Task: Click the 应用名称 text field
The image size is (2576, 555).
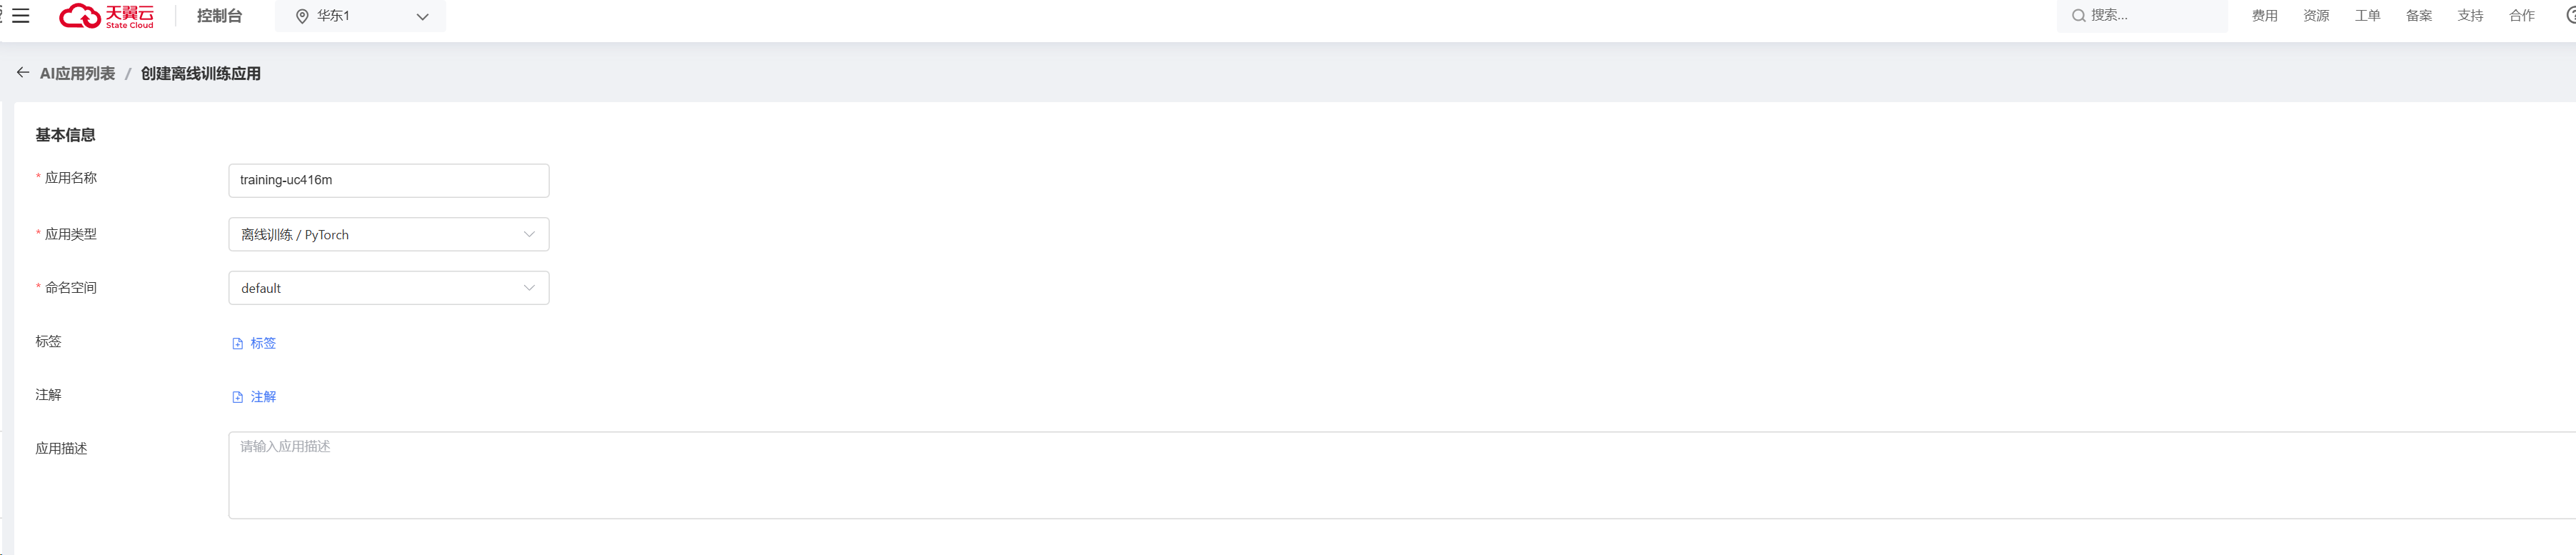Action: click(x=388, y=180)
